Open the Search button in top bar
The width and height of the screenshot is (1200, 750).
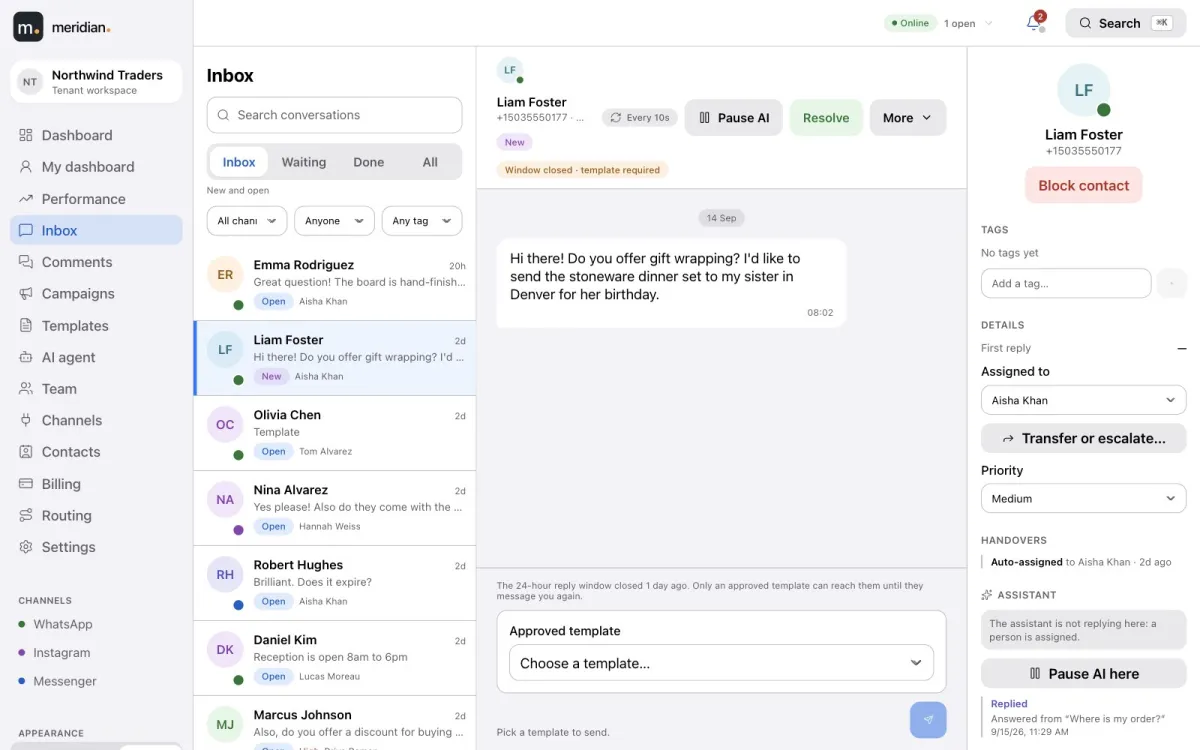click(x=1125, y=23)
